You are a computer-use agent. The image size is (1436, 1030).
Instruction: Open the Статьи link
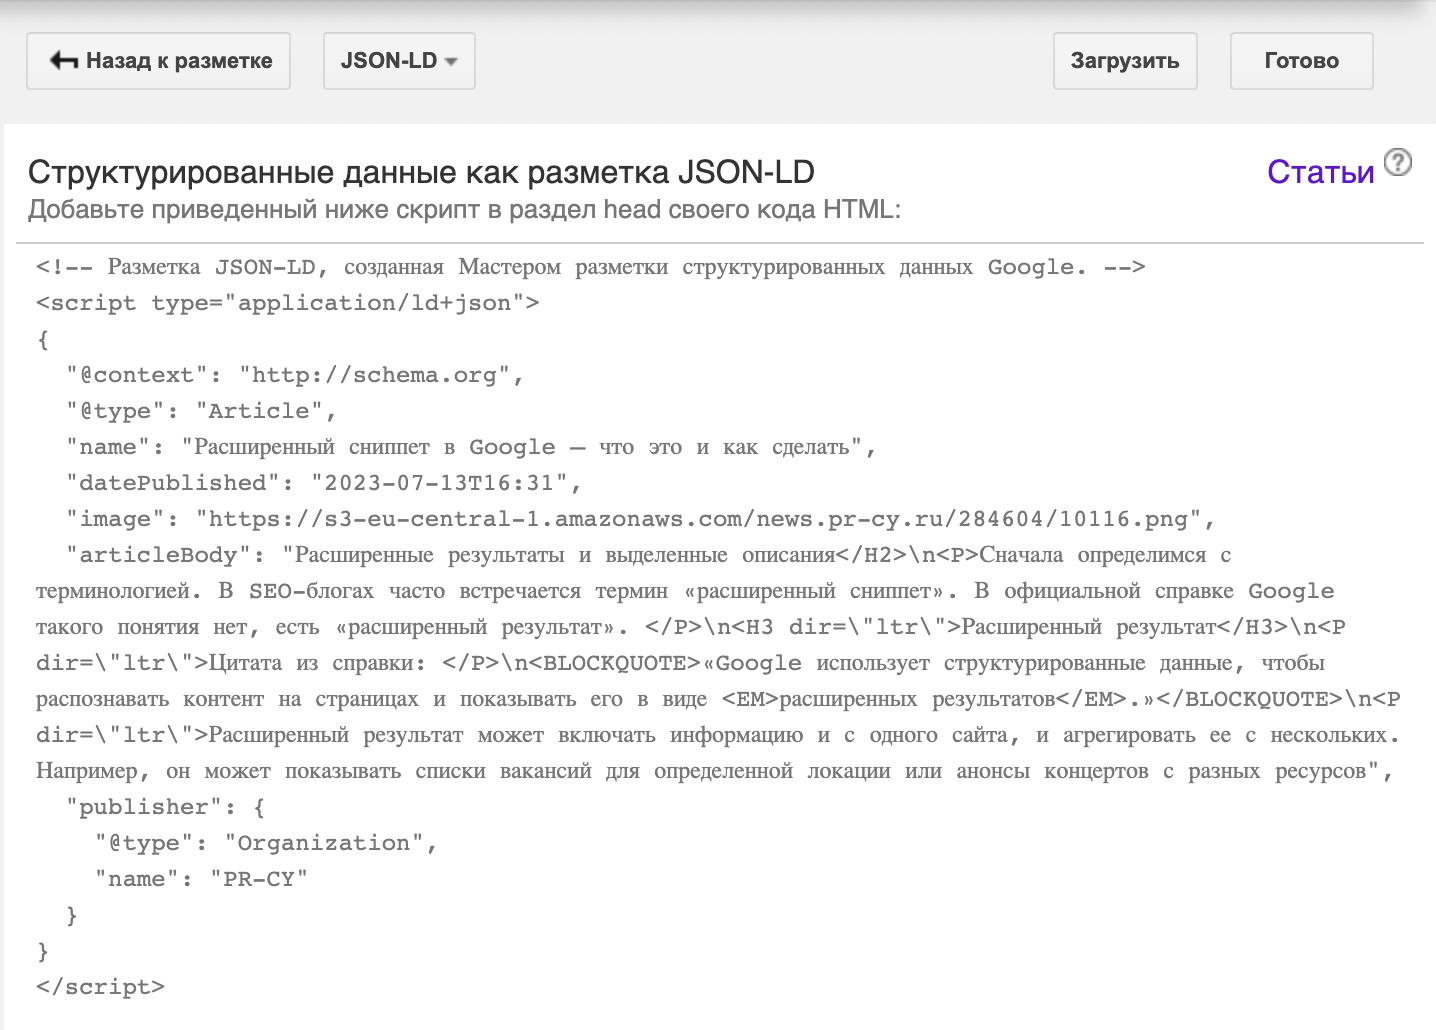pos(1320,172)
